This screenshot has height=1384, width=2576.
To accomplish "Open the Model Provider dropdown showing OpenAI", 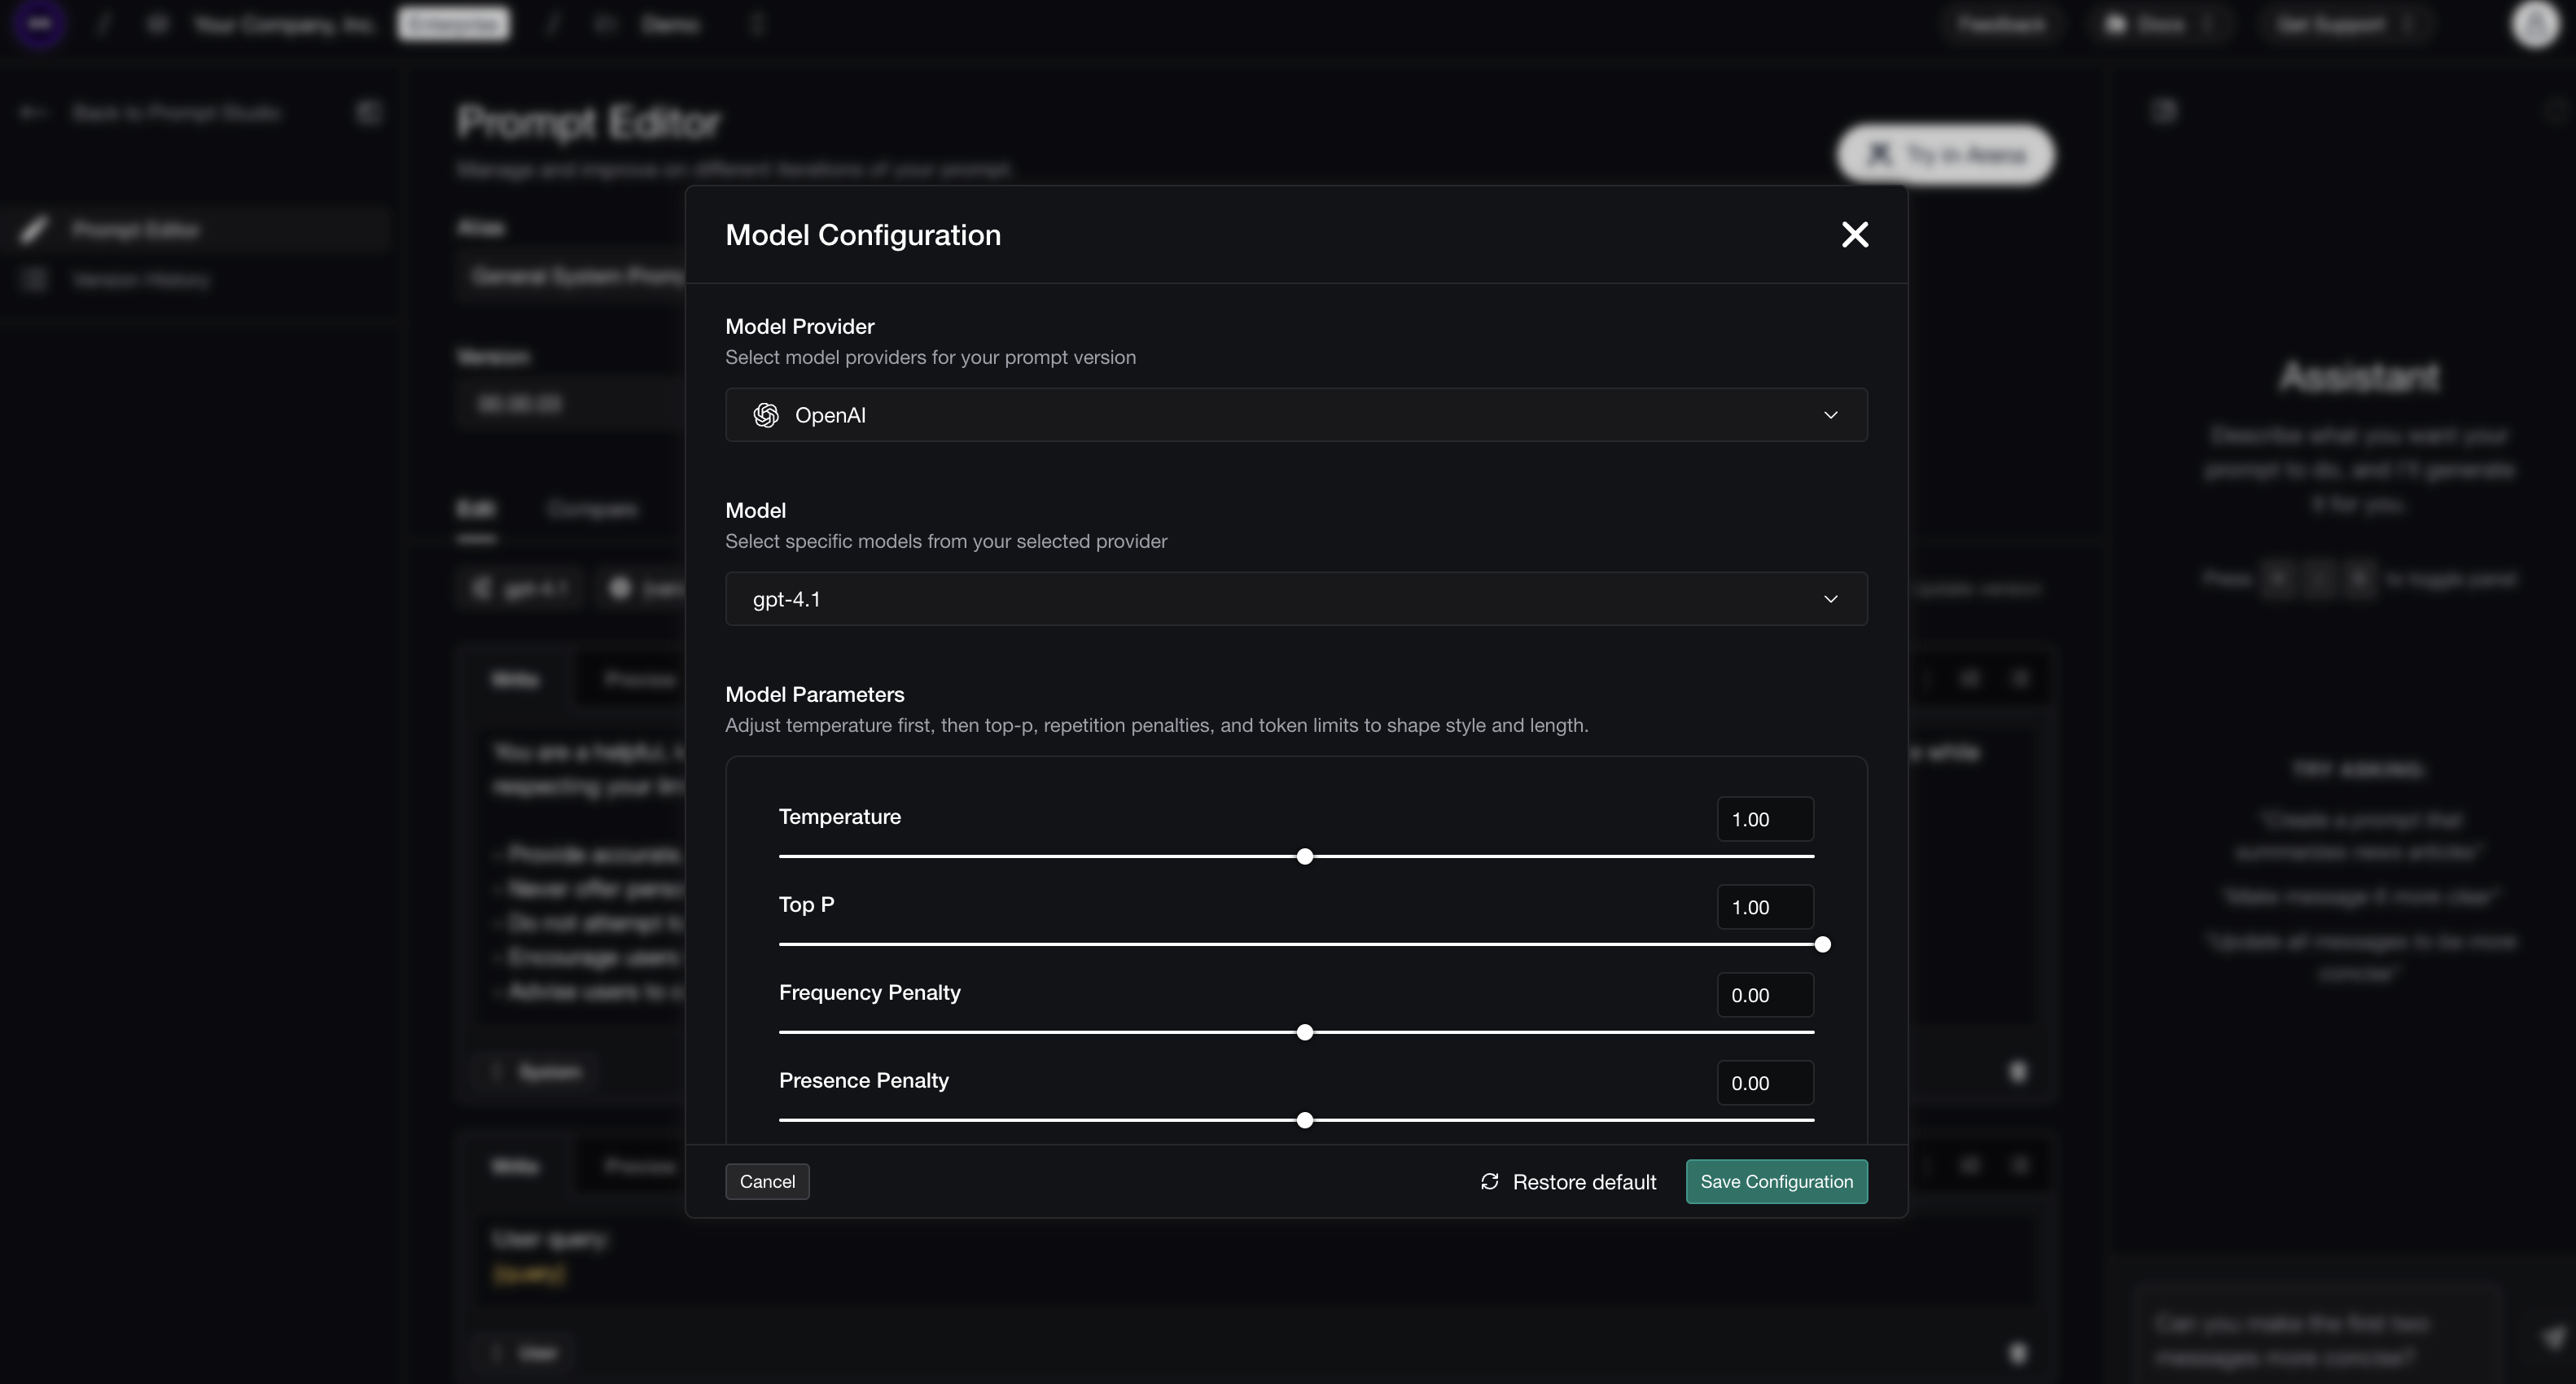I will tap(1296, 415).
